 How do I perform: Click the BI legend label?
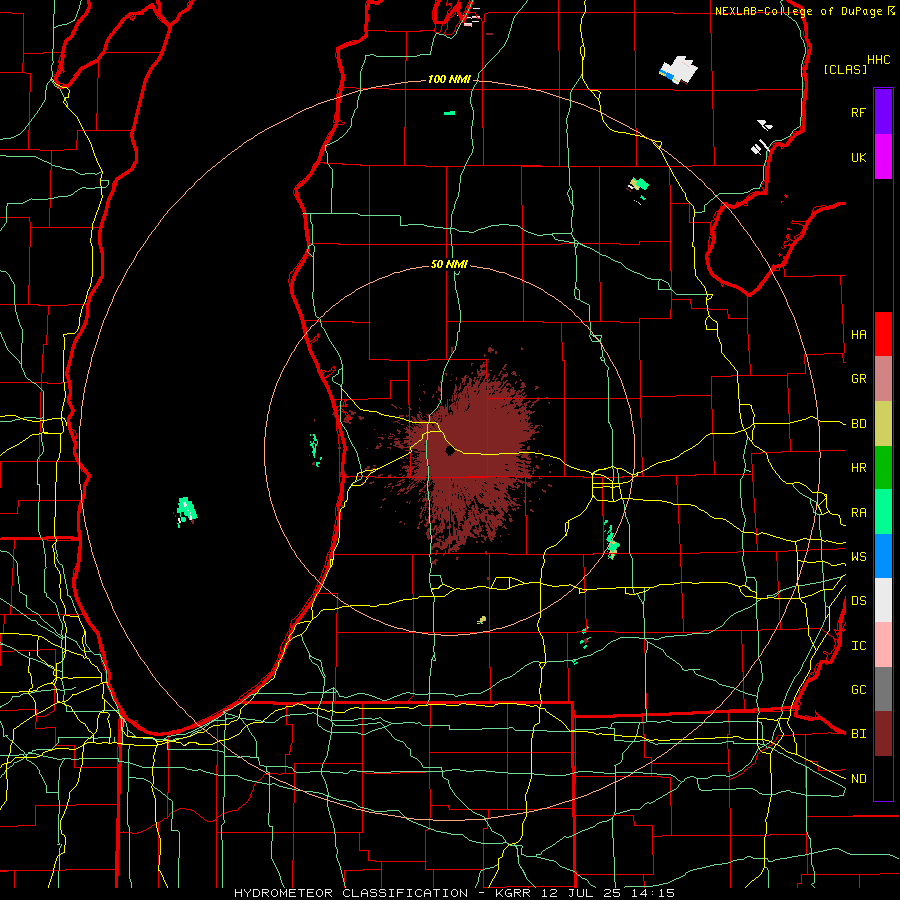click(858, 734)
